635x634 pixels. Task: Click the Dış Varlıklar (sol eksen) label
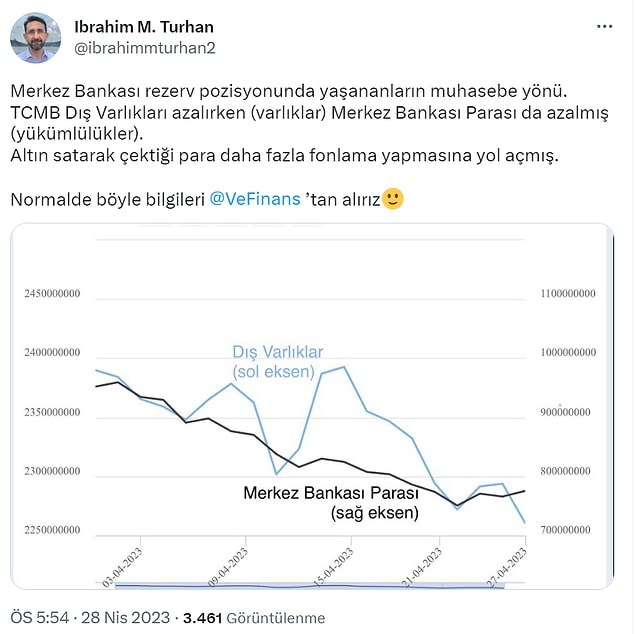[277, 362]
